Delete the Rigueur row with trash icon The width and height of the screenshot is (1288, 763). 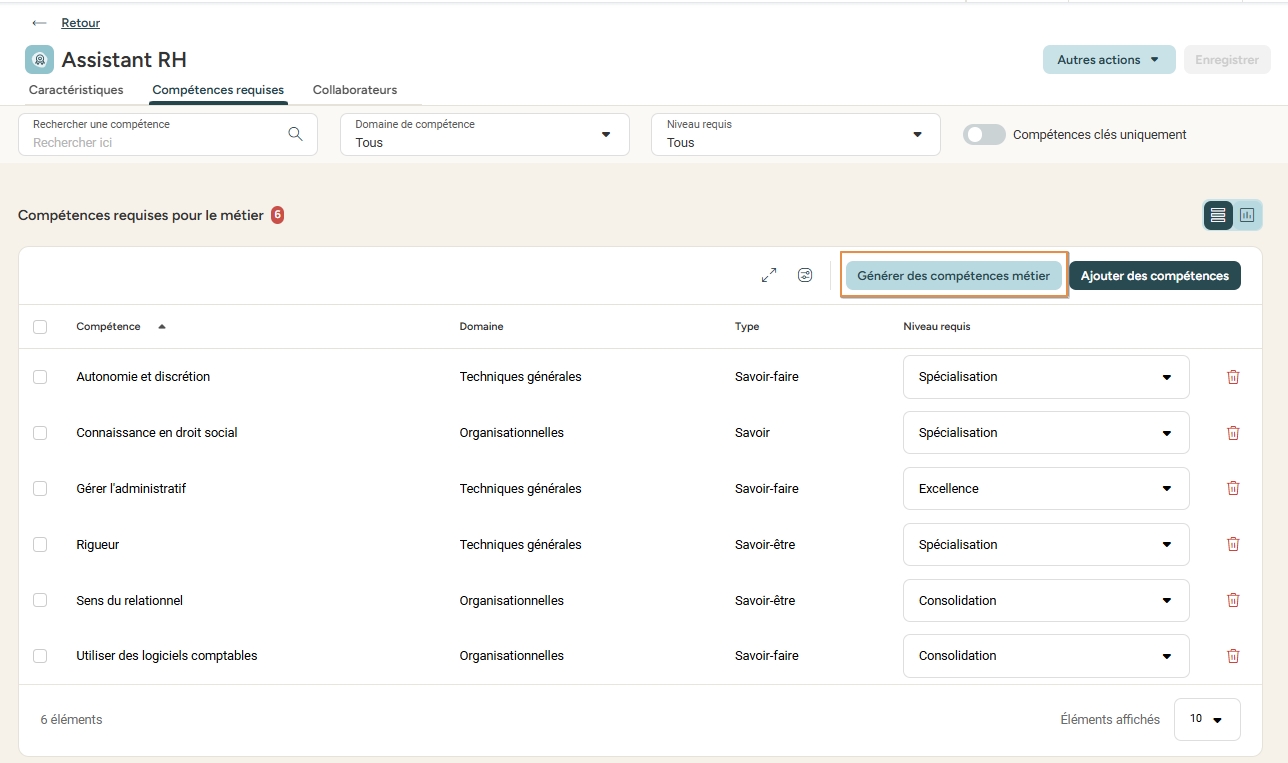1233,544
